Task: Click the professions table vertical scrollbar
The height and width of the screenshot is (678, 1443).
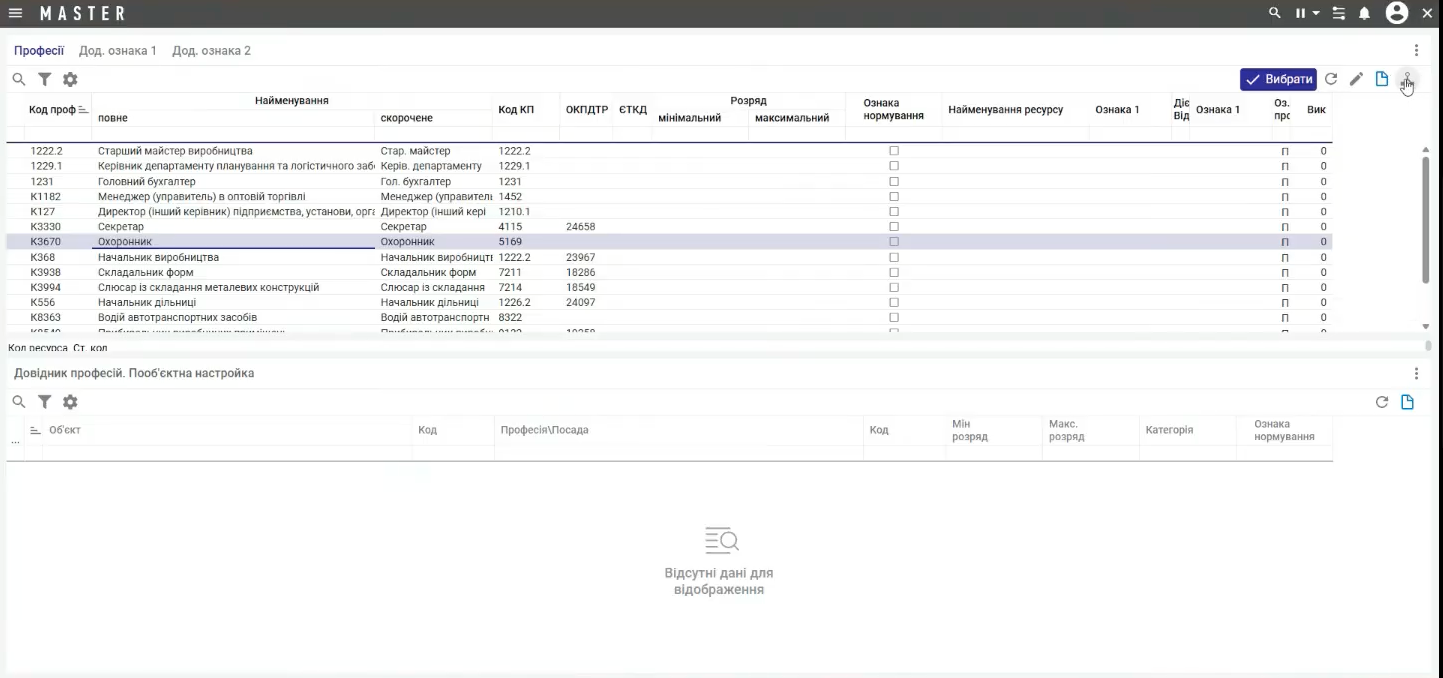Action: tap(1426, 220)
